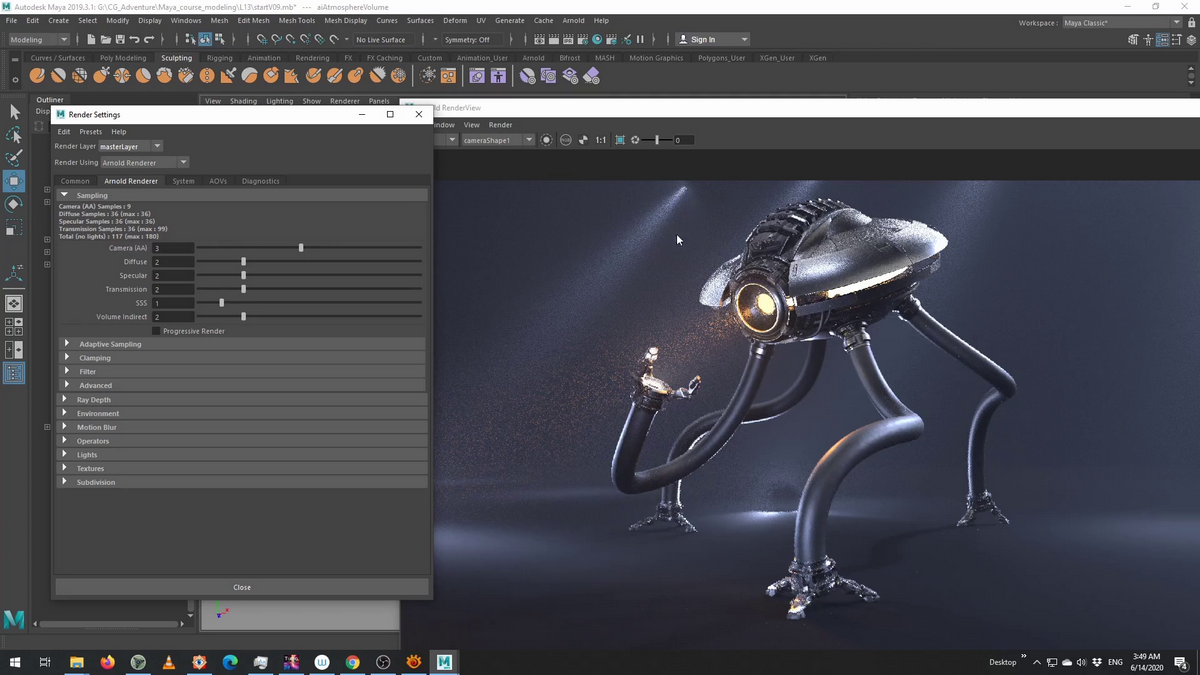The width and height of the screenshot is (1200, 675).
Task: Open the Rigging shelf tab
Action: tap(220, 58)
